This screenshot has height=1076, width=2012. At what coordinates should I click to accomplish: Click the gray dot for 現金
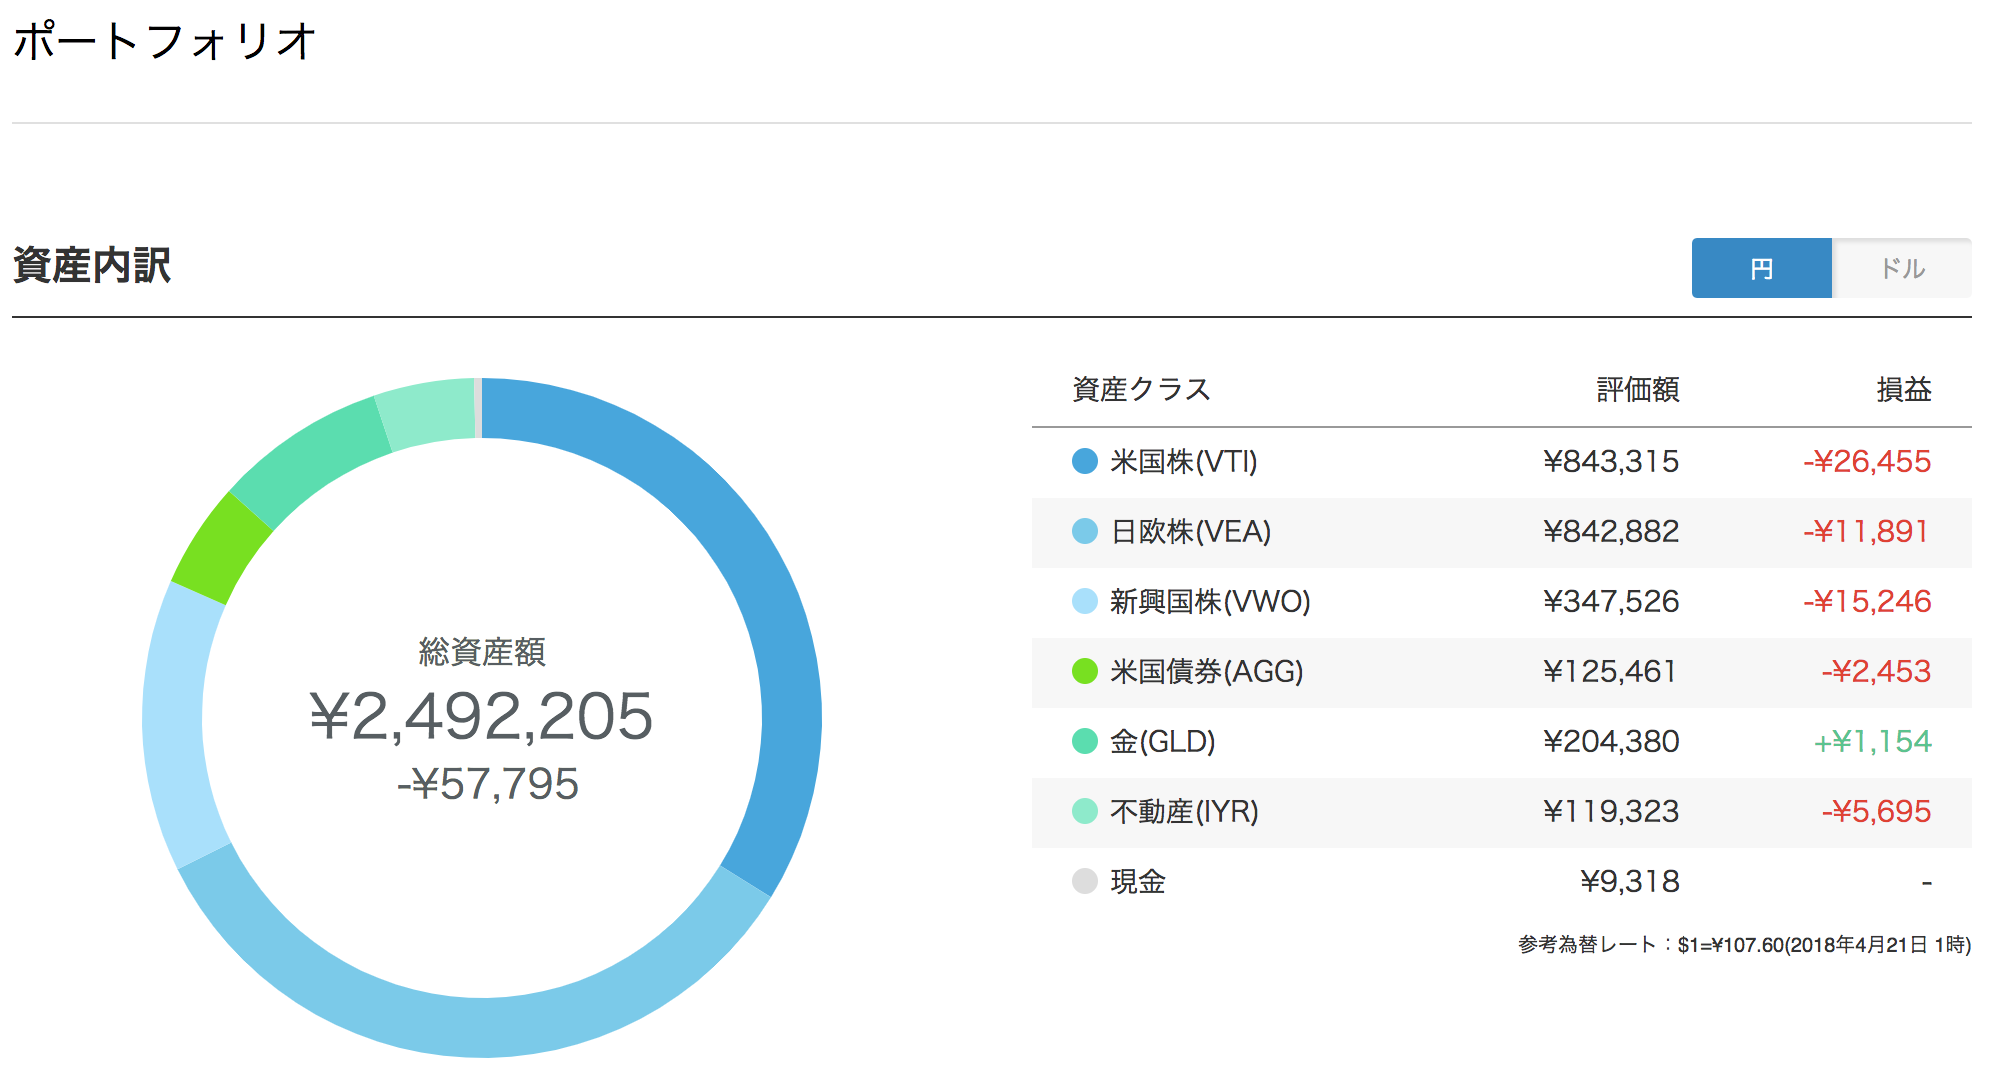pos(1085,881)
